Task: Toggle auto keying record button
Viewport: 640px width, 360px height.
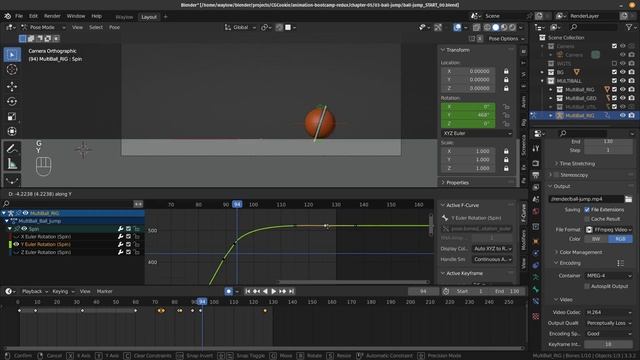Action: coord(229,291)
